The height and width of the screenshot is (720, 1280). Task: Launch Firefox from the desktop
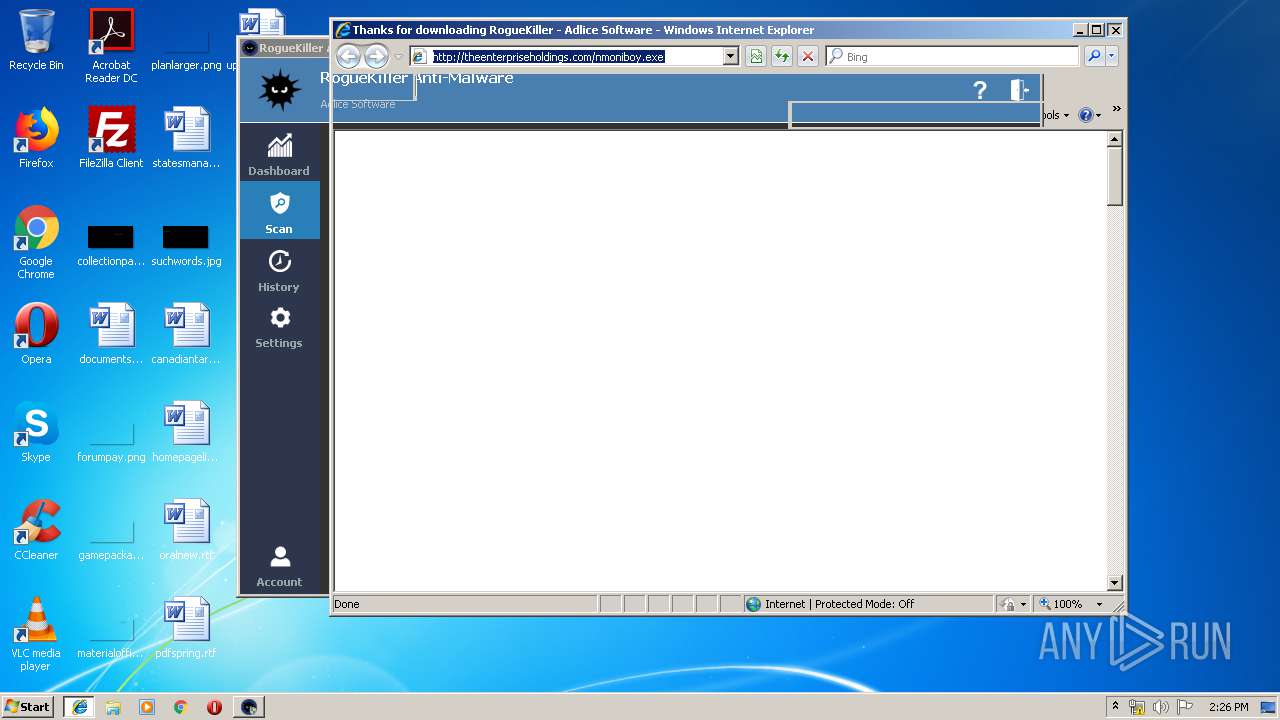36,138
